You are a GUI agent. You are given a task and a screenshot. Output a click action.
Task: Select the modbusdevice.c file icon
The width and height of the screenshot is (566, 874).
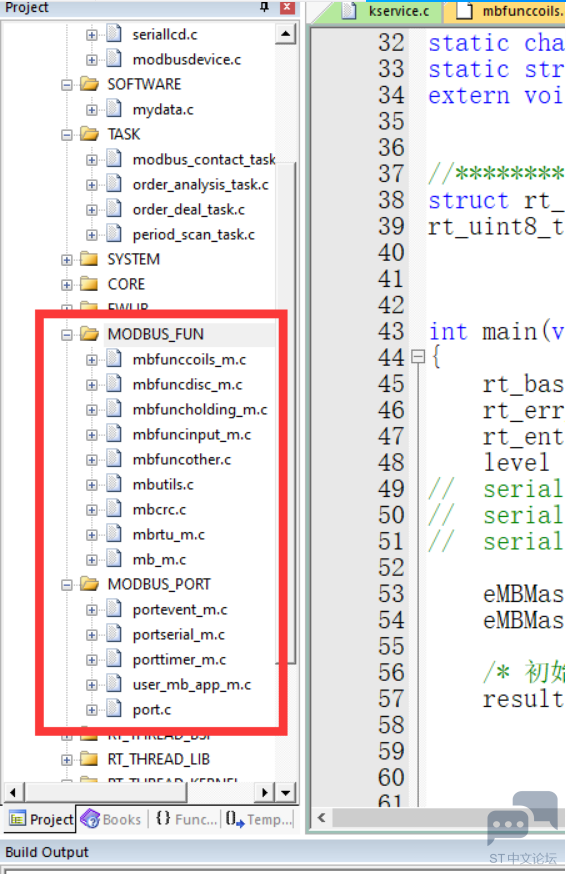114,59
